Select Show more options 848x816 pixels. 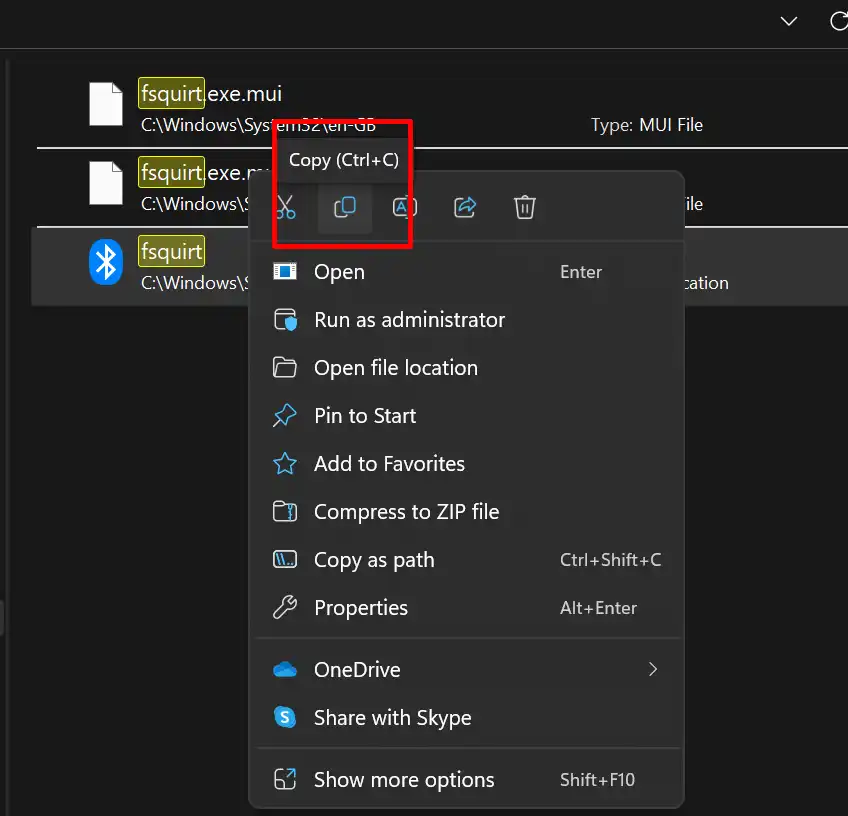(x=468, y=780)
